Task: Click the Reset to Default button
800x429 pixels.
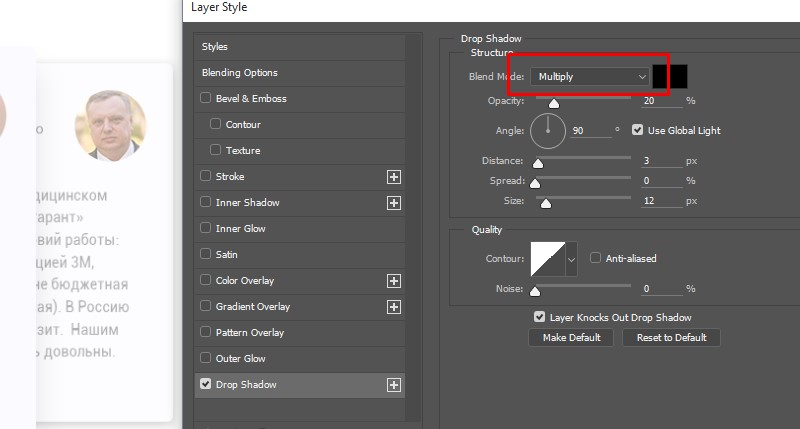Action: click(x=671, y=338)
